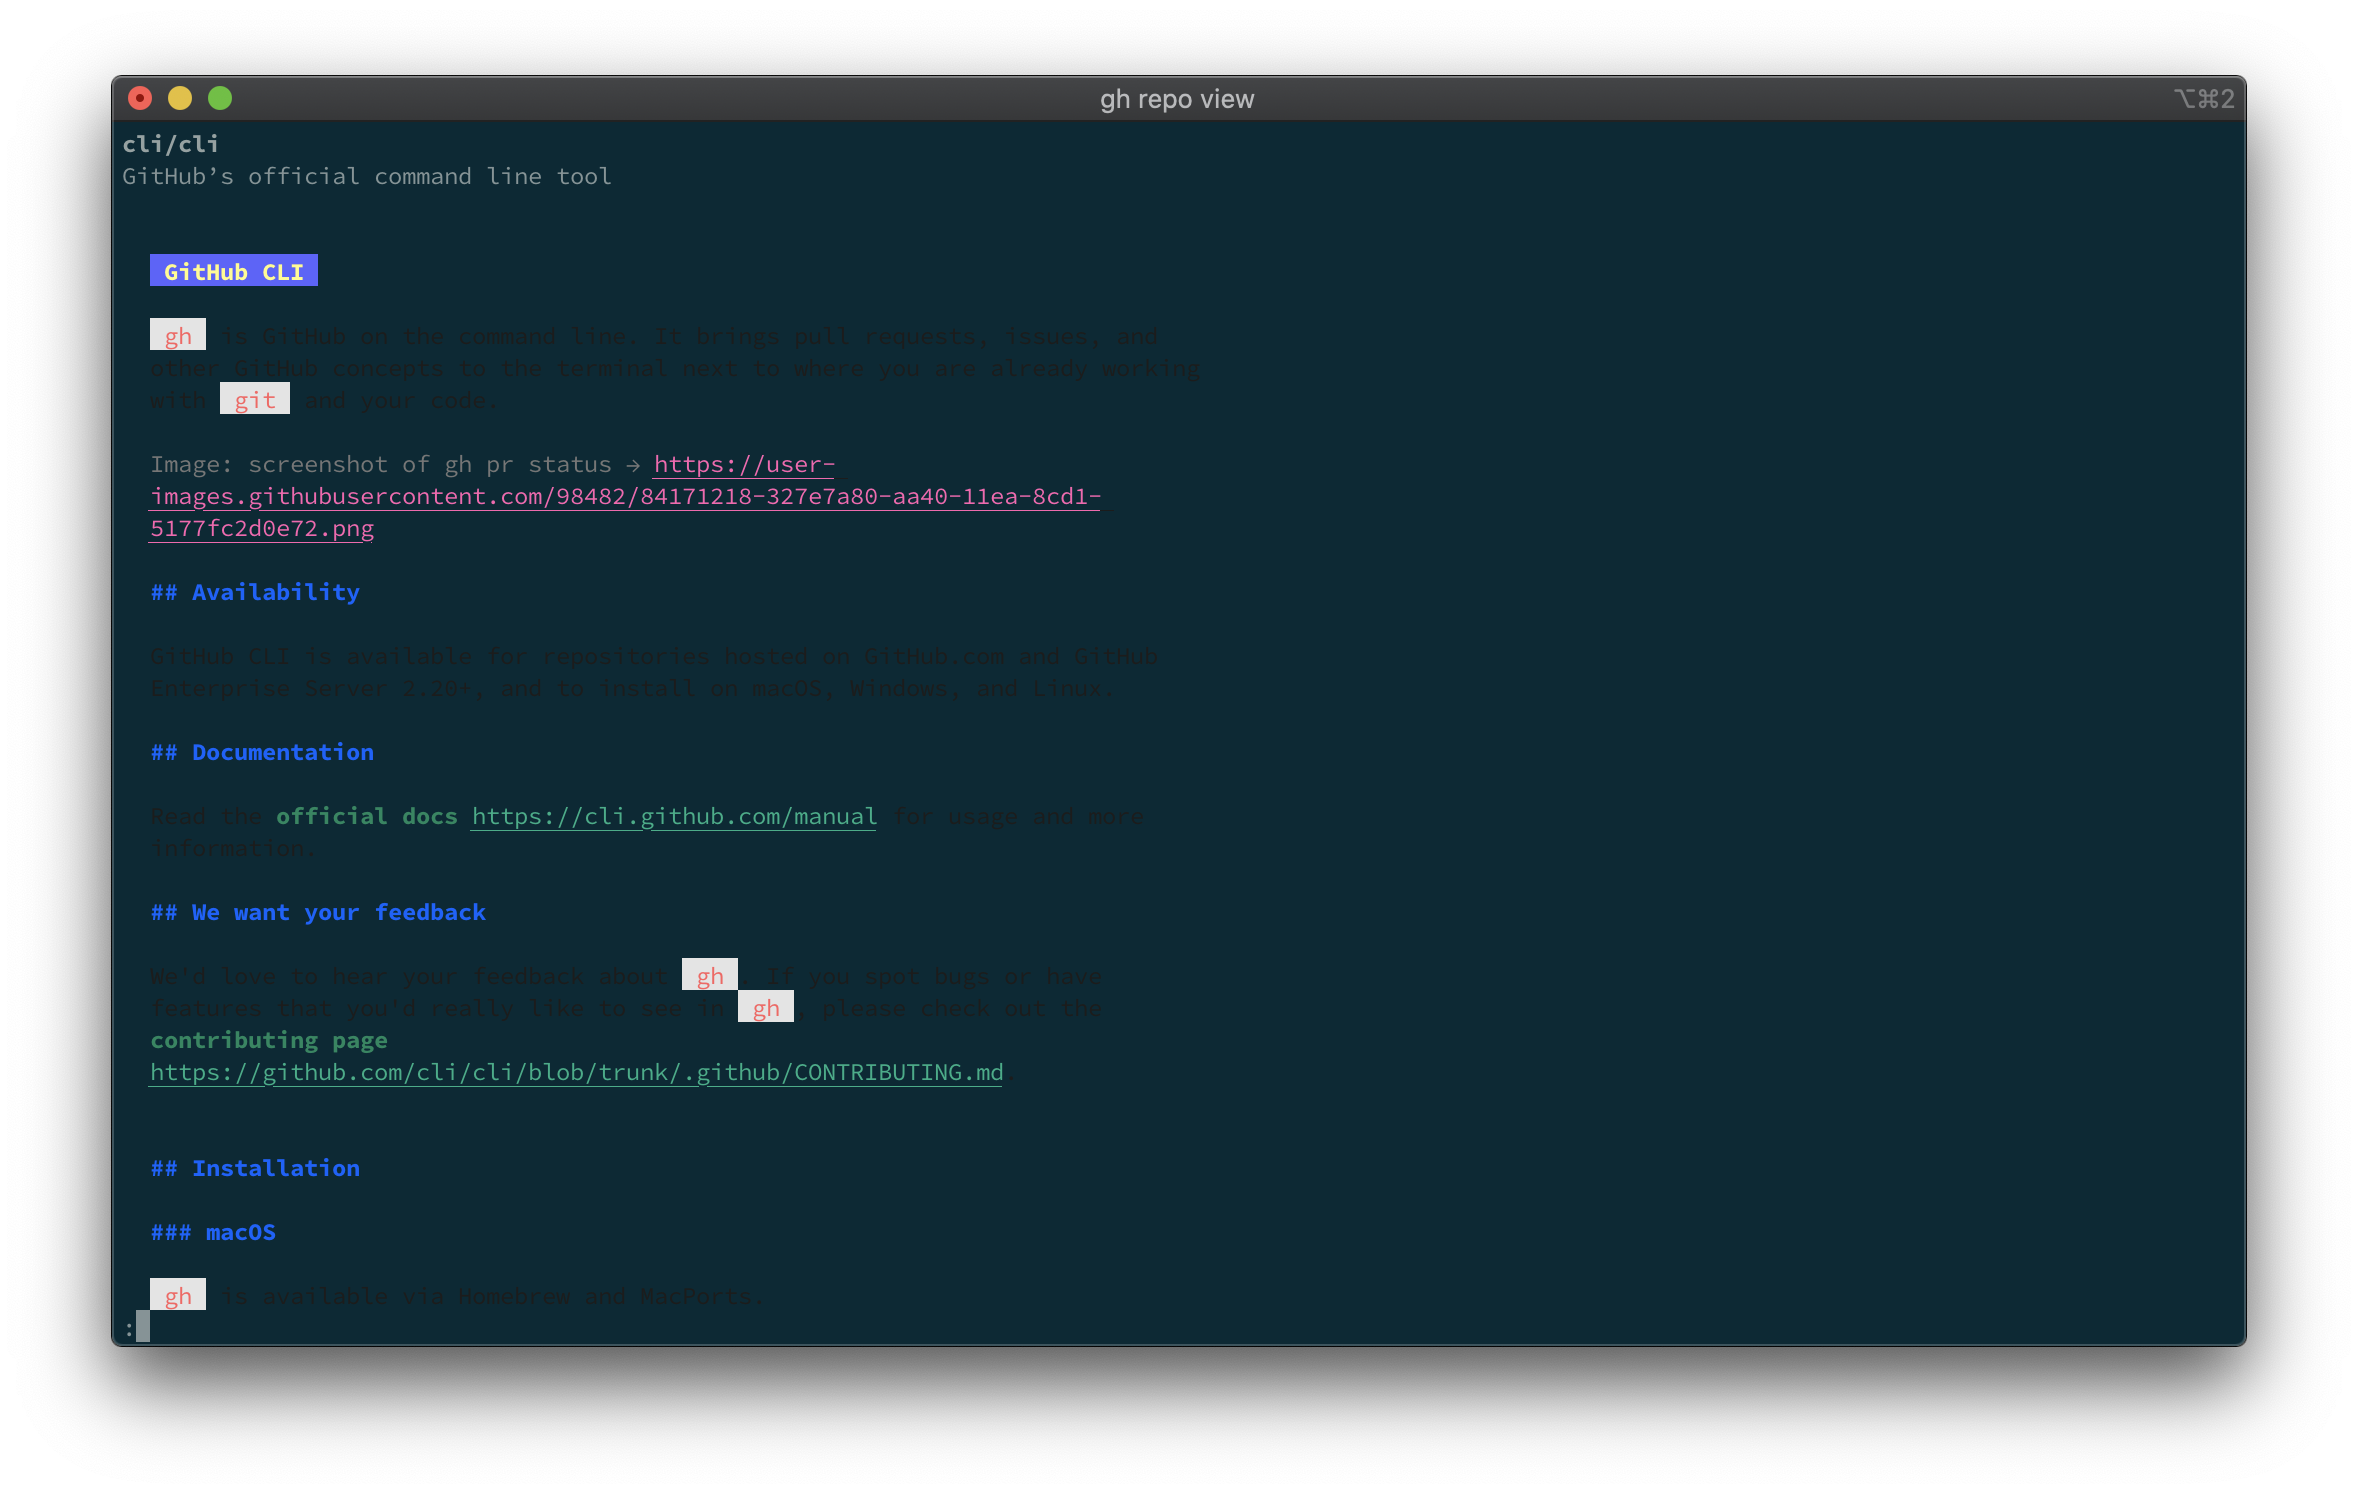2358x1494 pixels.
Task: Click the gh repo view window title
Action: 1178,98
